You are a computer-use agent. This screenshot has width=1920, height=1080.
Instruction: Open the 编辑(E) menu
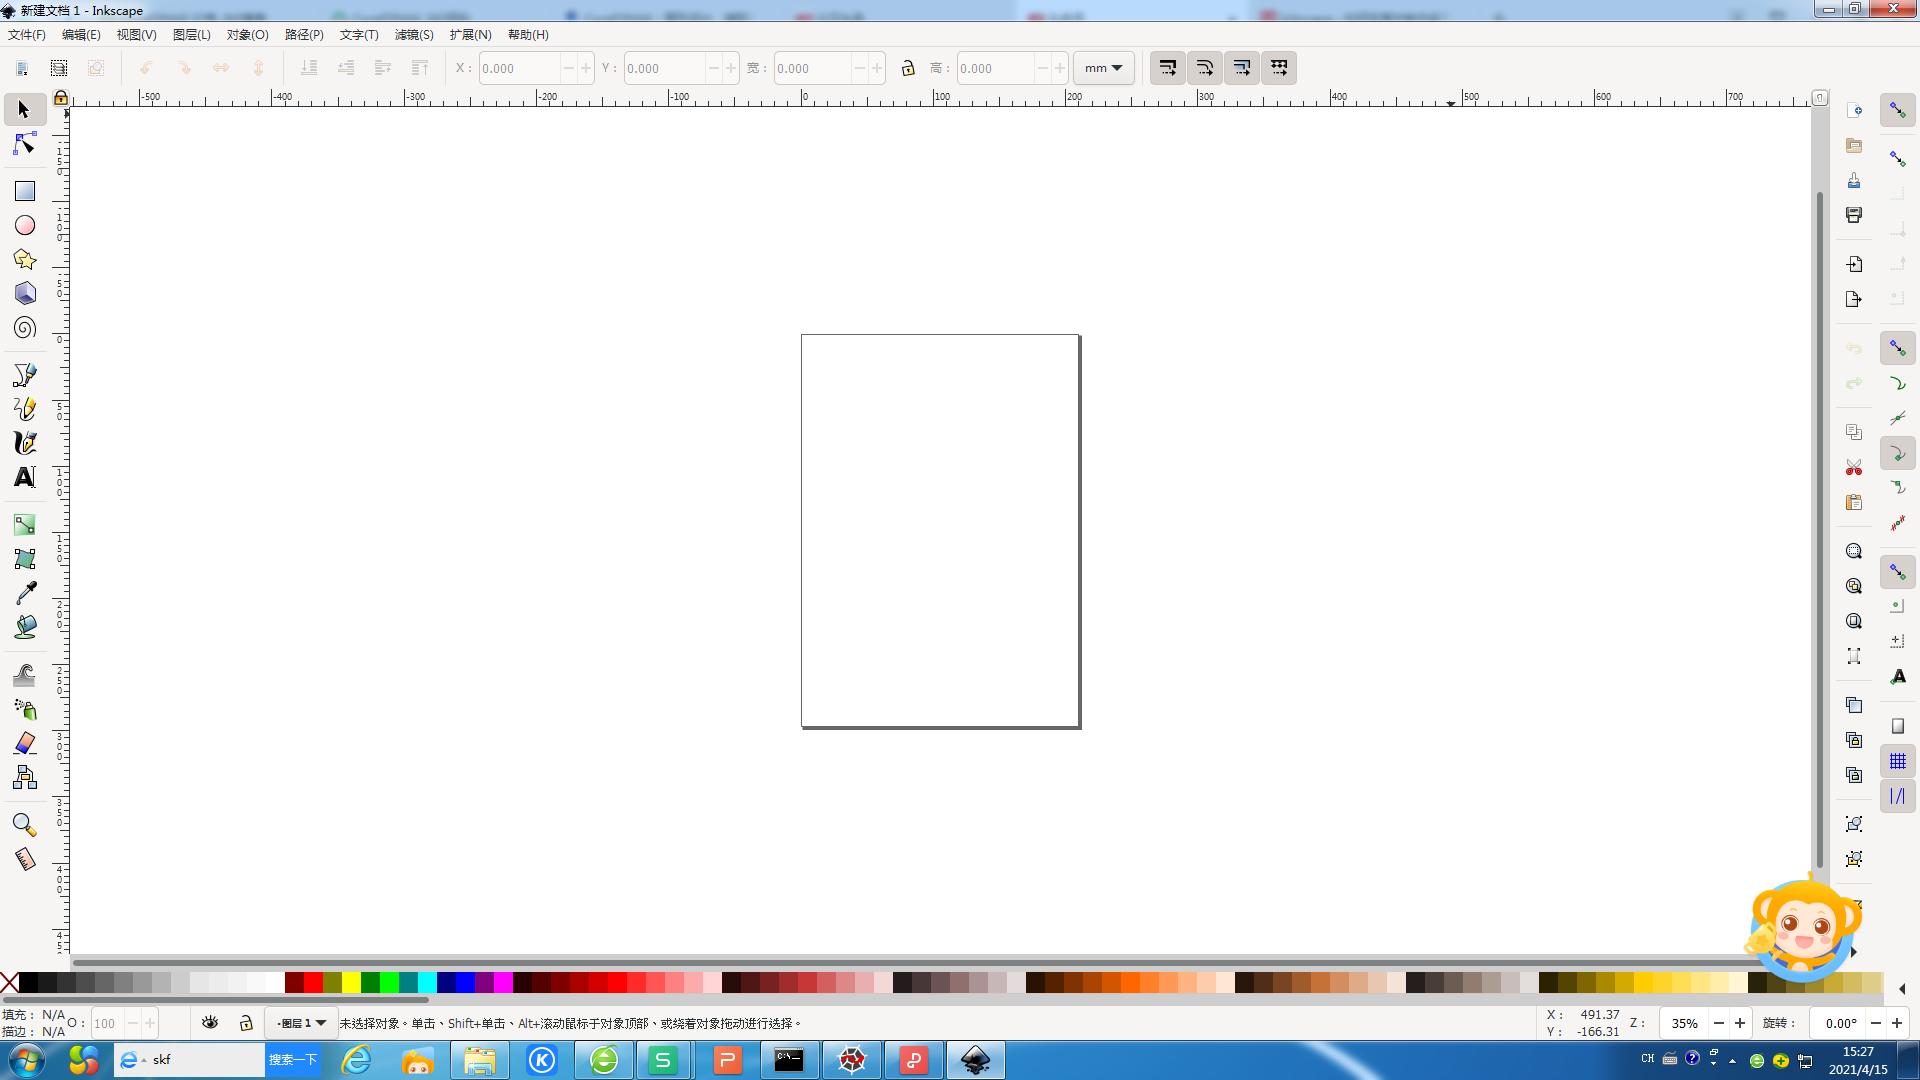[x=81, y=34]
